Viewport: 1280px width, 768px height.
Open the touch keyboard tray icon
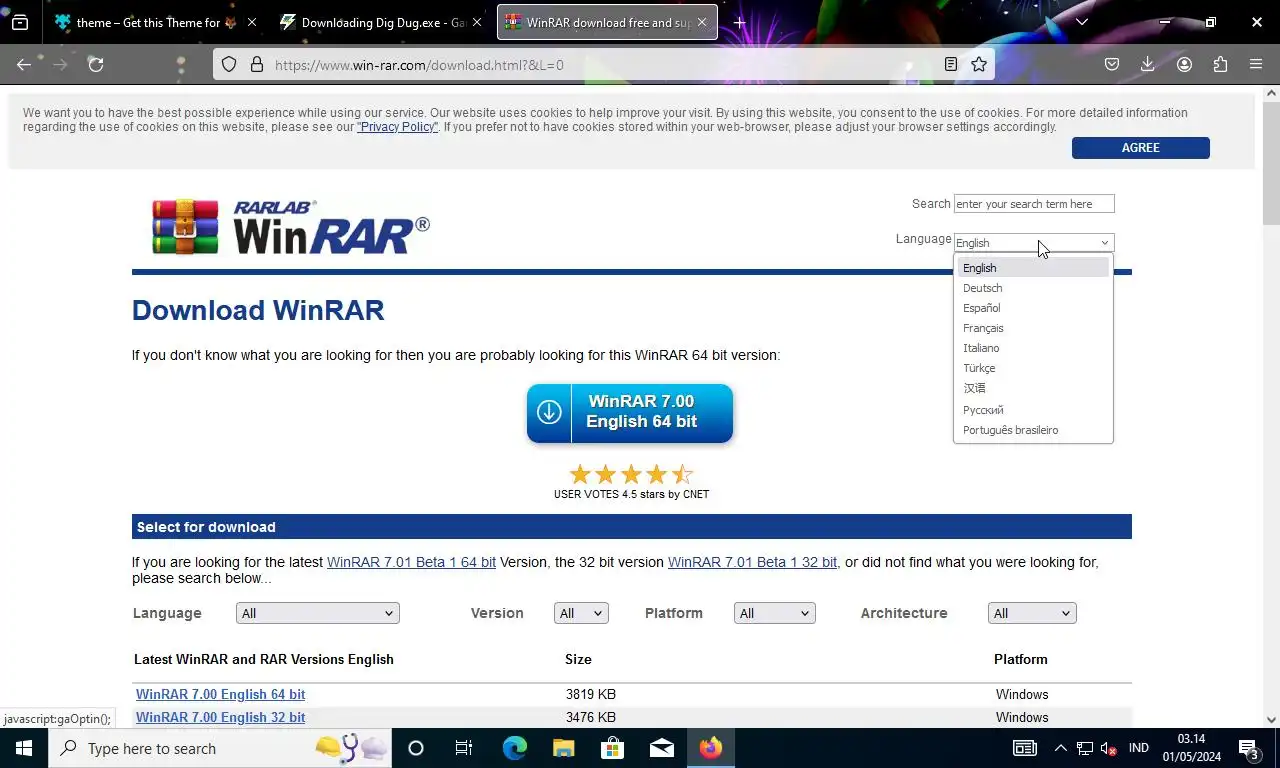(1025, 748)
